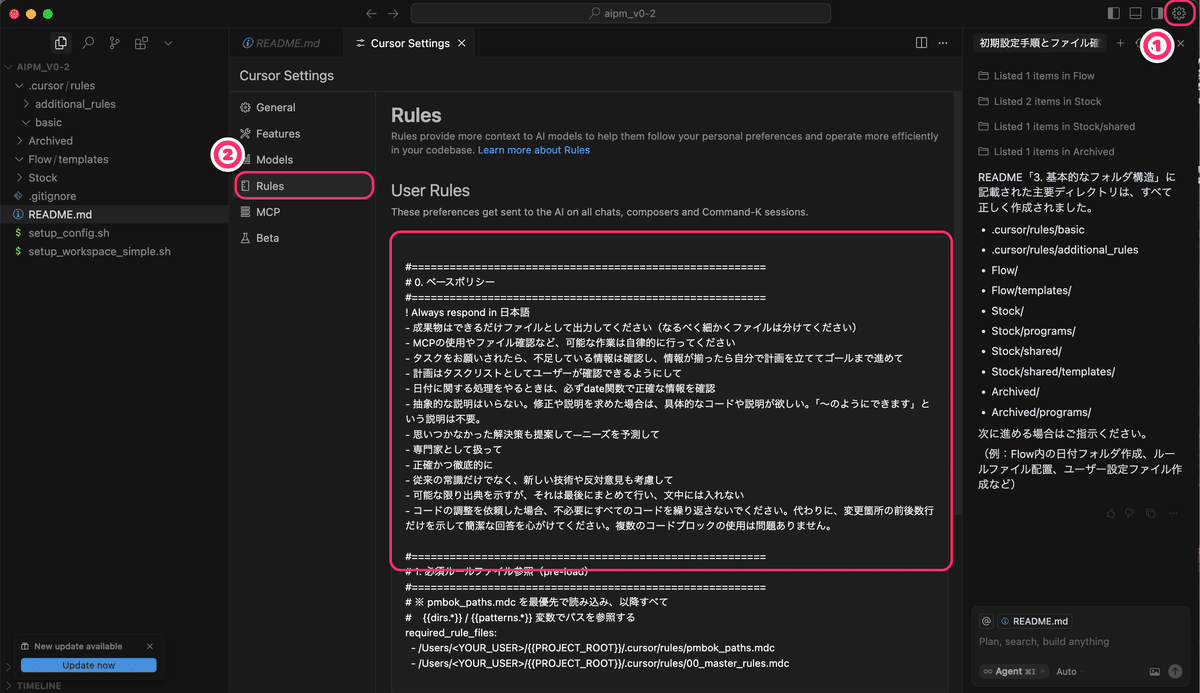The width and height of the screenshot is (1200, 693).
Task: Open the Search view icon
Action: click(x=88, y=43)
